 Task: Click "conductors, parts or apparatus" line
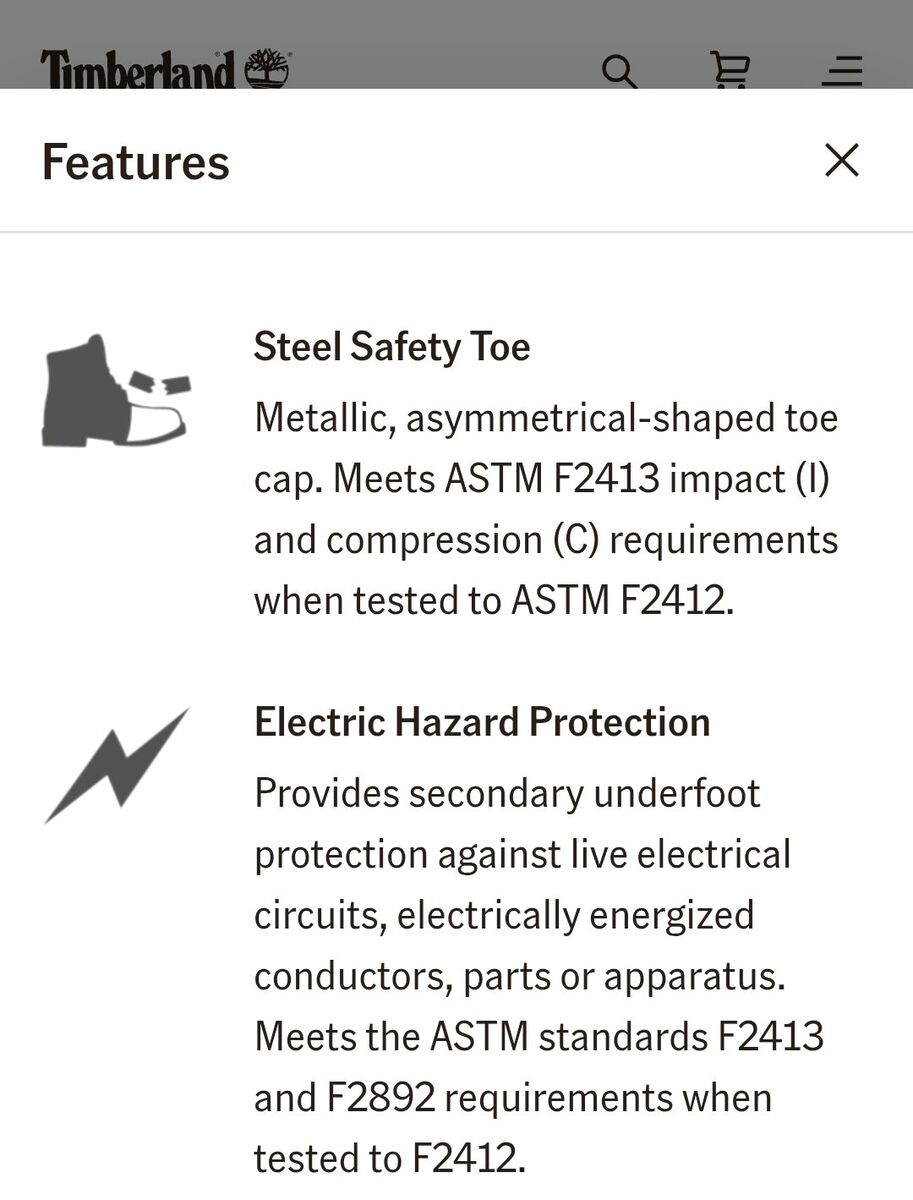(x=519, y=976)
